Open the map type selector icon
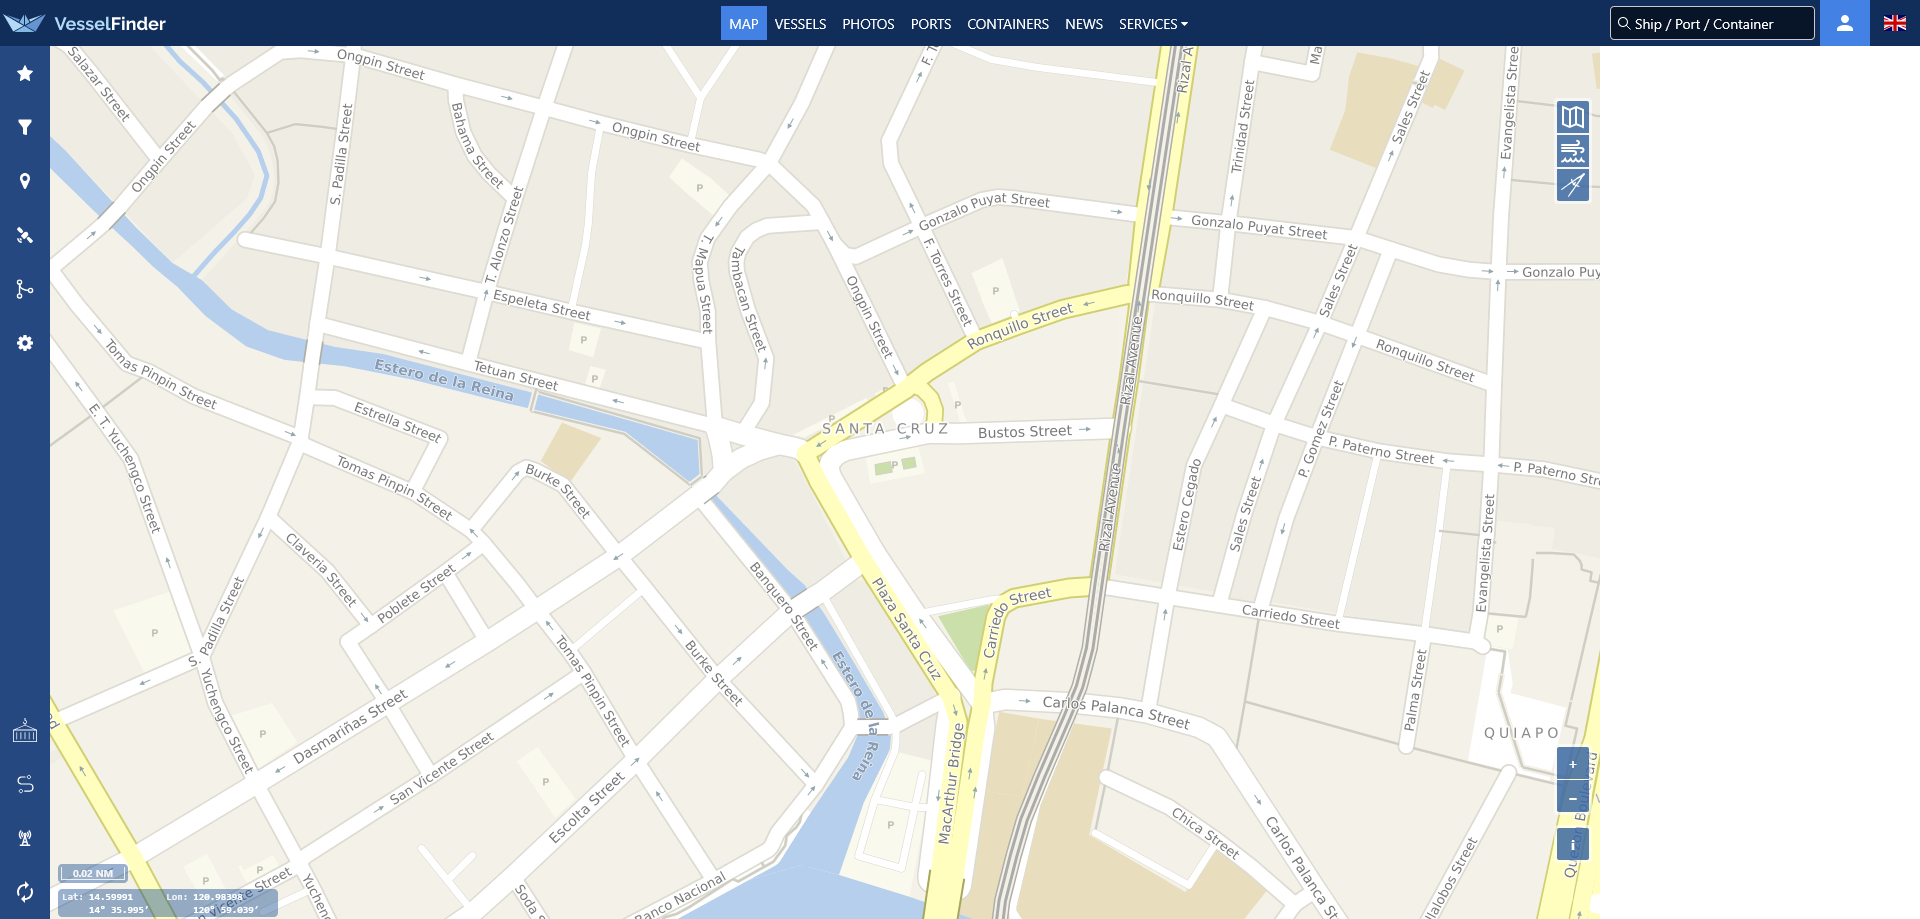This screenshot has width=1920, height=919. [1573, 117]
